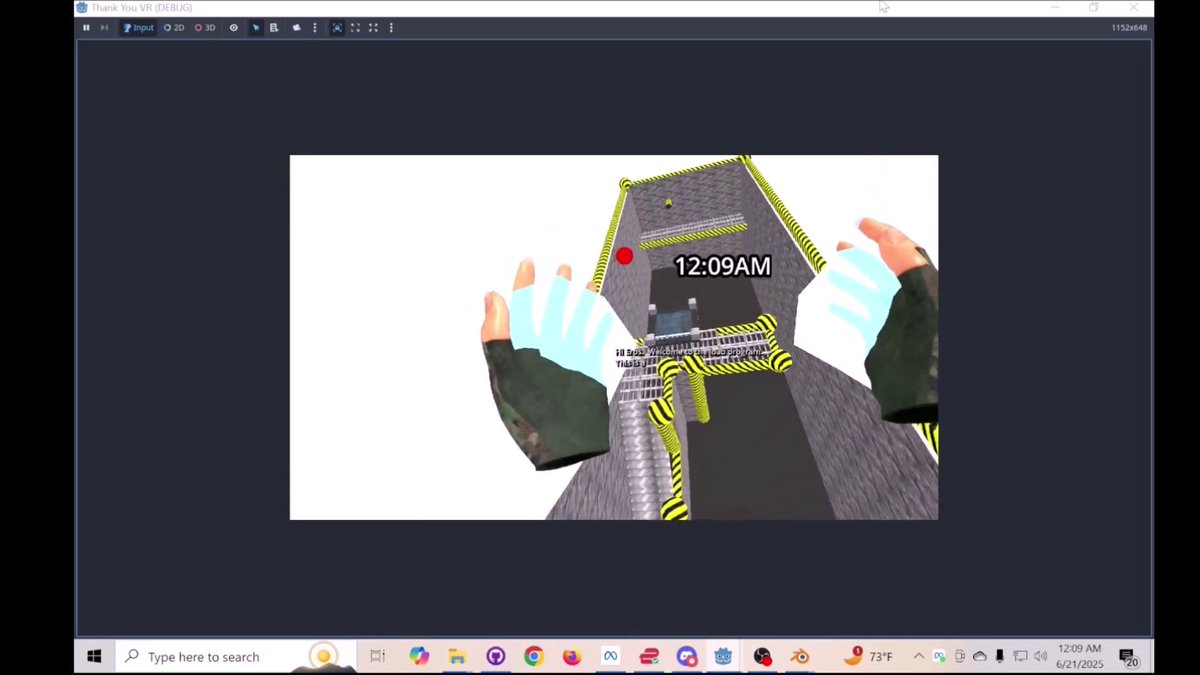Click the camera override options eye icon
1200x675 pixels.
pos(234,28)
